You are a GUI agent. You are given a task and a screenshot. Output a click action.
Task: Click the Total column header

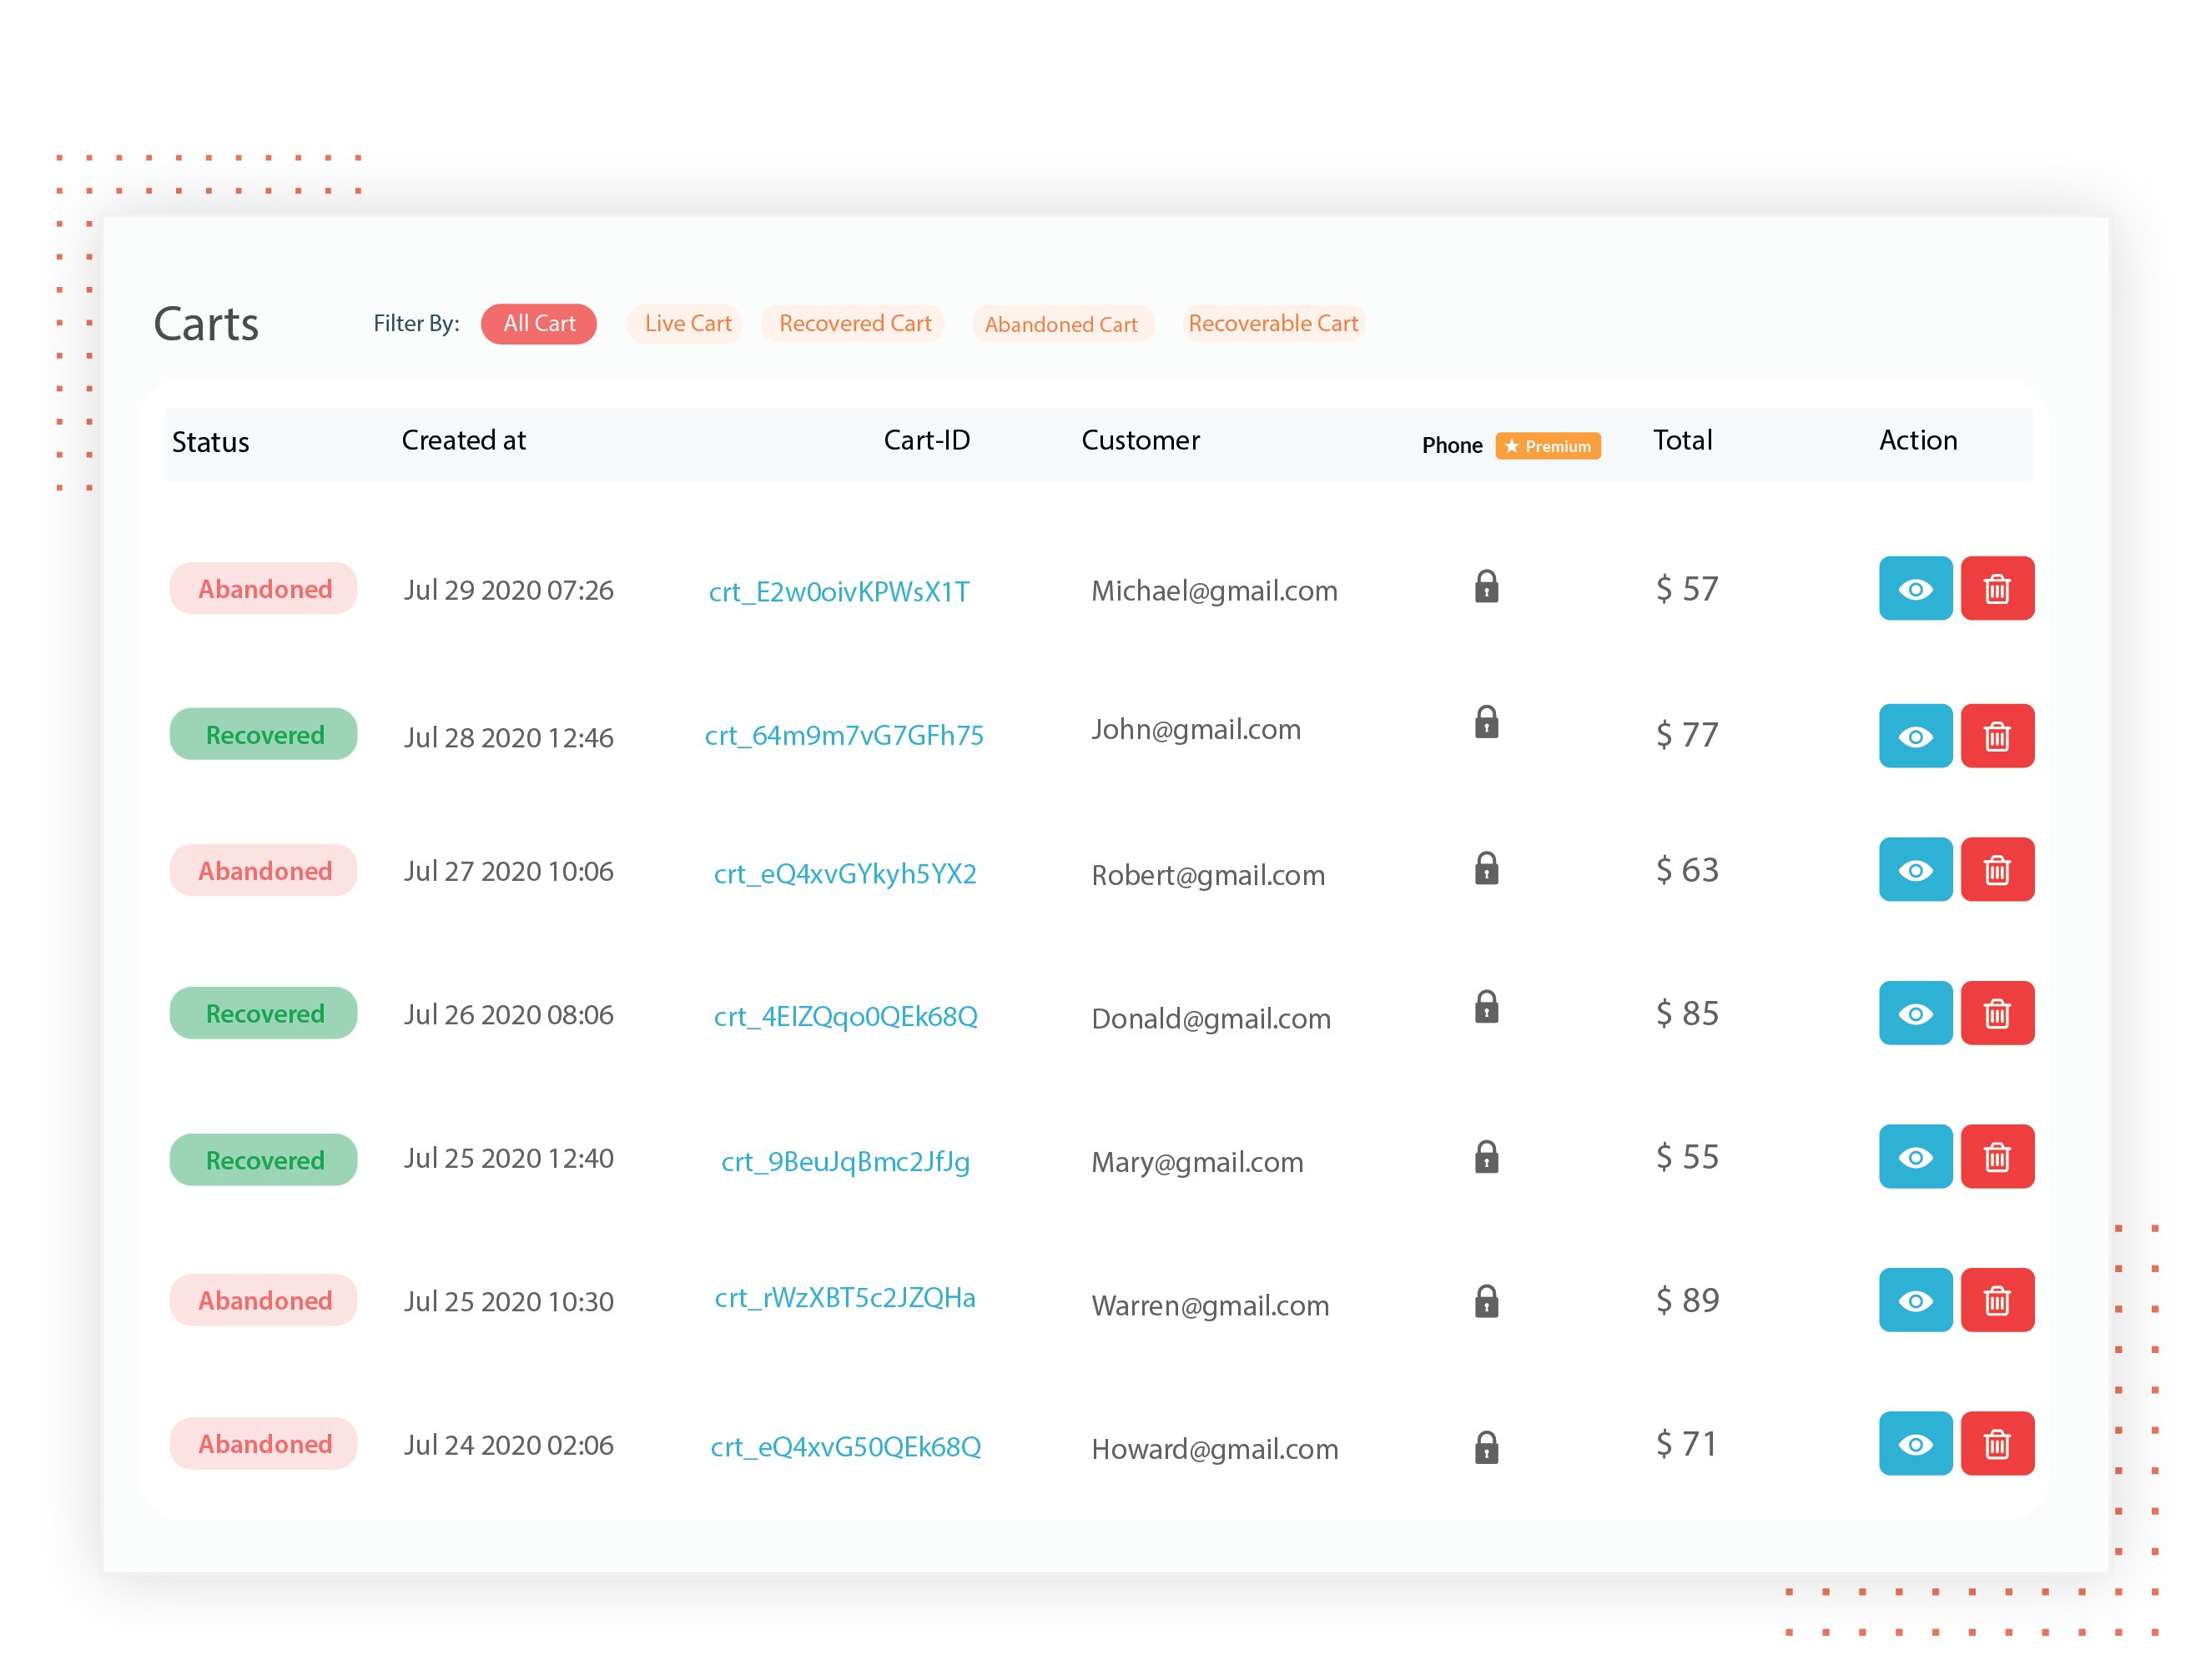pos(1682,440)
